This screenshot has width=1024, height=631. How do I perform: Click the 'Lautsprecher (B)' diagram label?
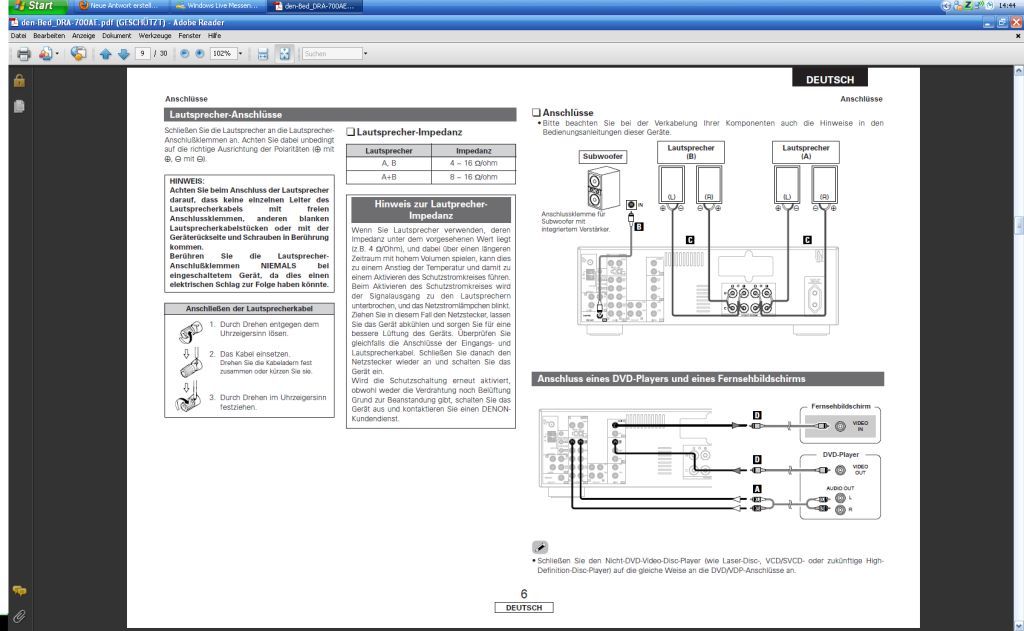tap(691, 152)
